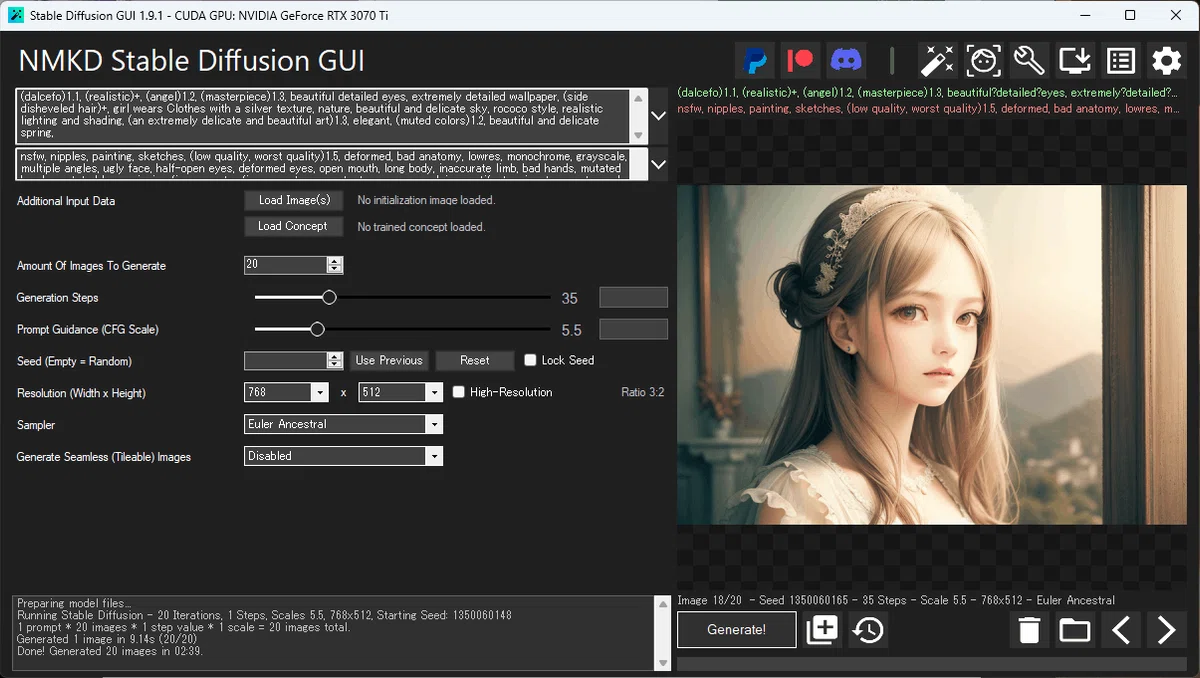This screenshot has height=678, width=1200.
Task: Click the generation progress bar
Action: pos(931,663)
